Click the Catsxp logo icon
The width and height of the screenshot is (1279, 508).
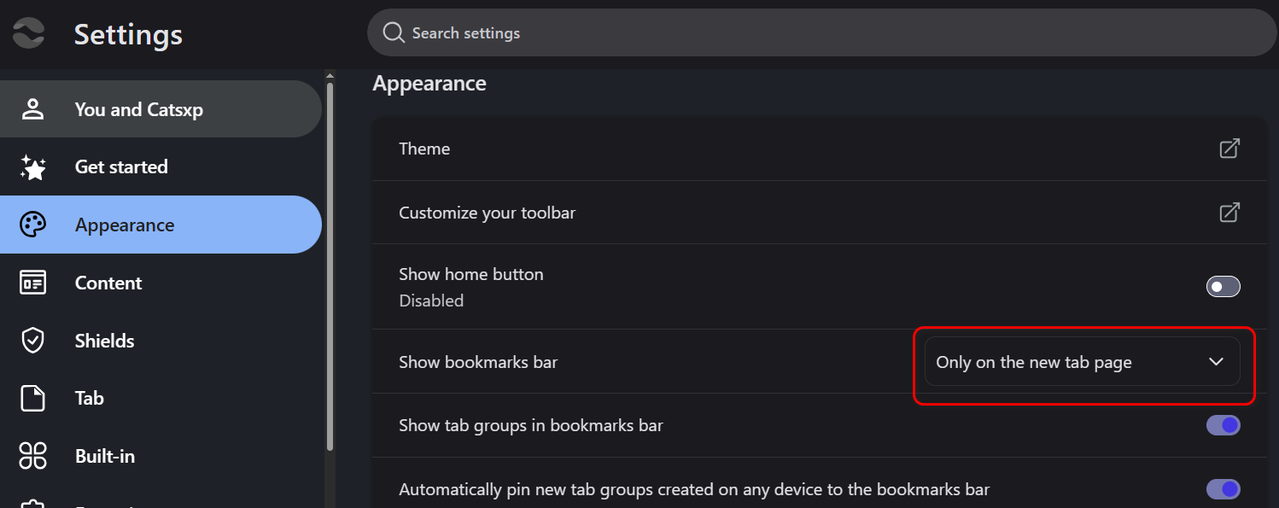tap(28, 33)
